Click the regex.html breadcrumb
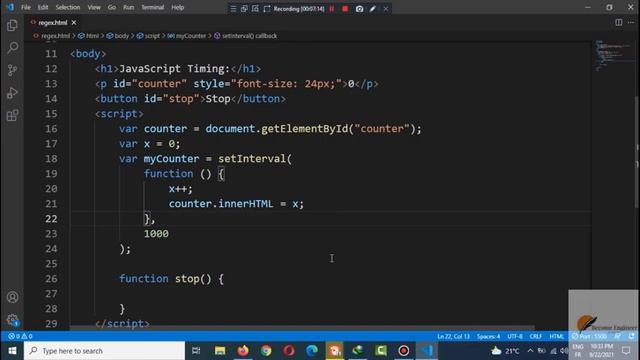The width and height of the screenshot is (640, 360). [x=56, y=36]
